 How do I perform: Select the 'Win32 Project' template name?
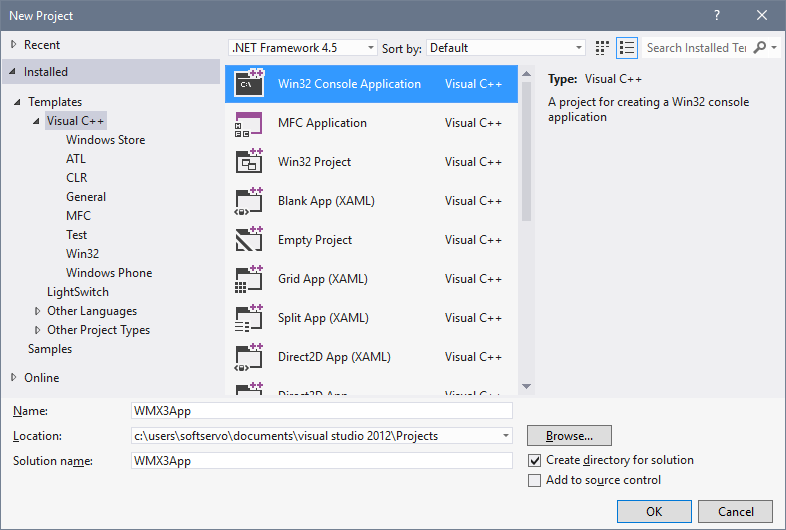pyautogui.click(x=314, y=162)
